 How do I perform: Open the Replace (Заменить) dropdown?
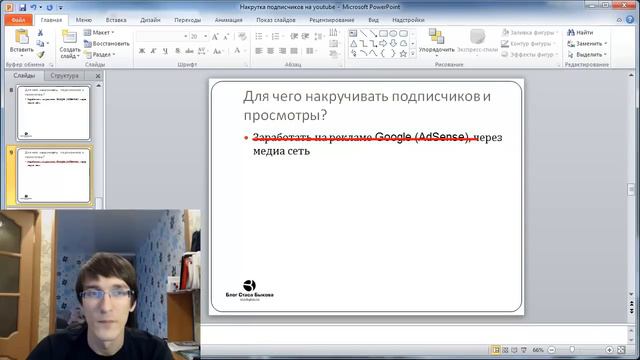[587, 43]
